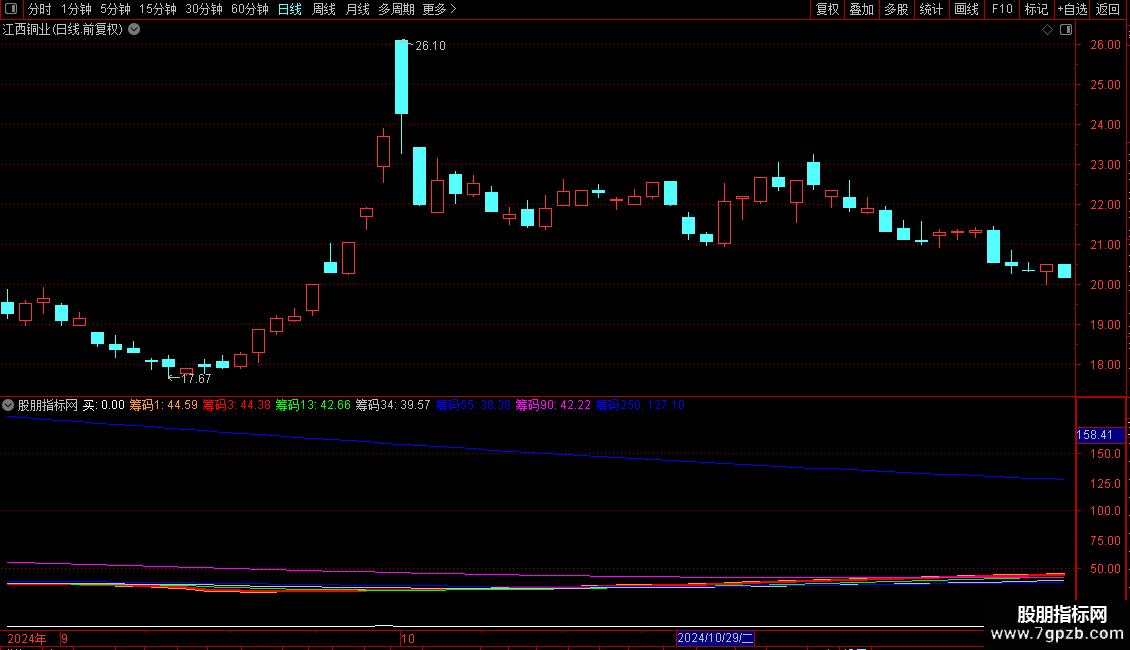Click the 2024/10/29 date marker on time axis
Image resolution: width=1130 pixels, height=650 pixels.
click(715, 638)
